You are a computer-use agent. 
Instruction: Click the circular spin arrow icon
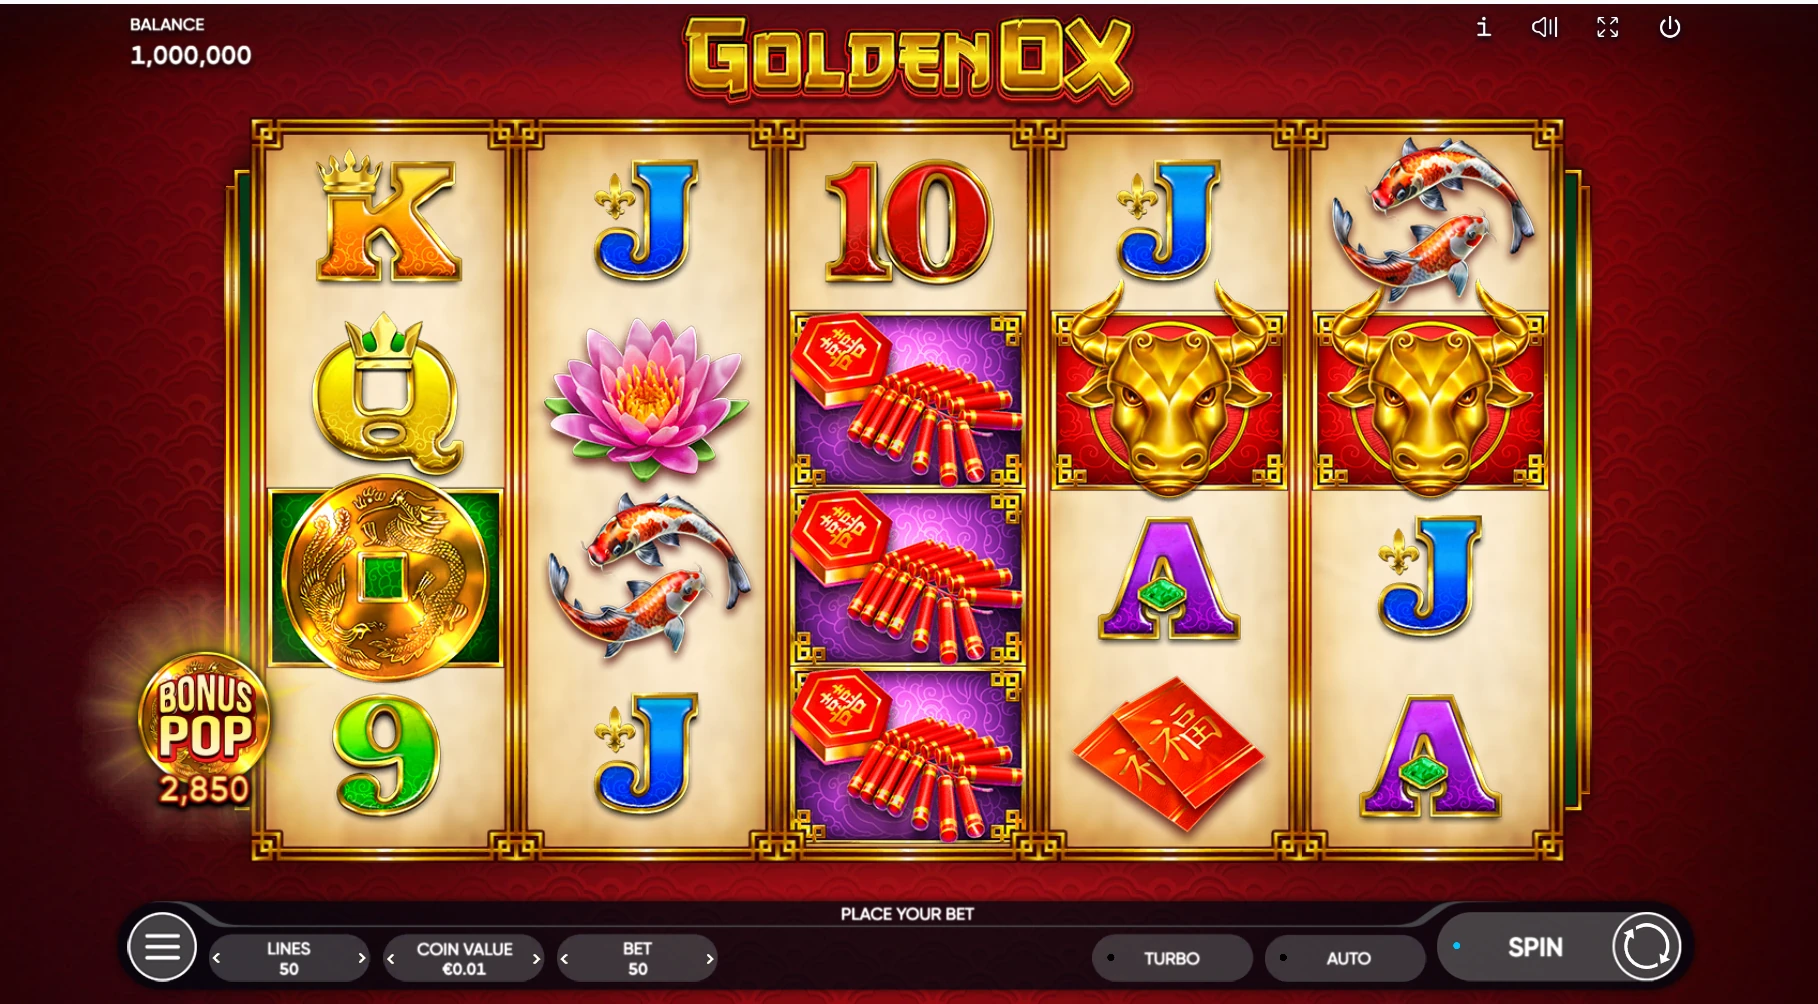1646,946
